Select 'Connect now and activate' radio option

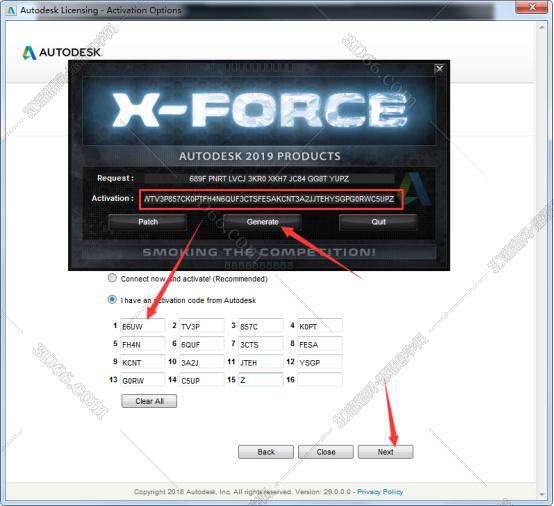point(112,278)
